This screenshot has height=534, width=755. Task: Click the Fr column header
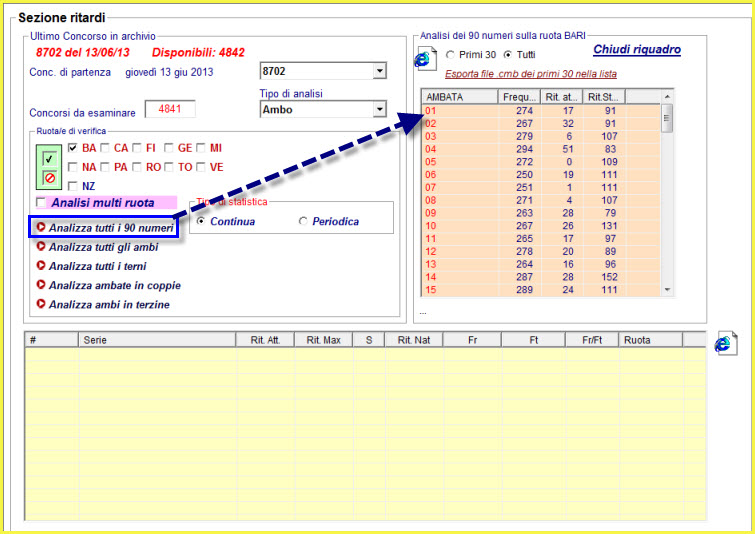tap(472, 340)
